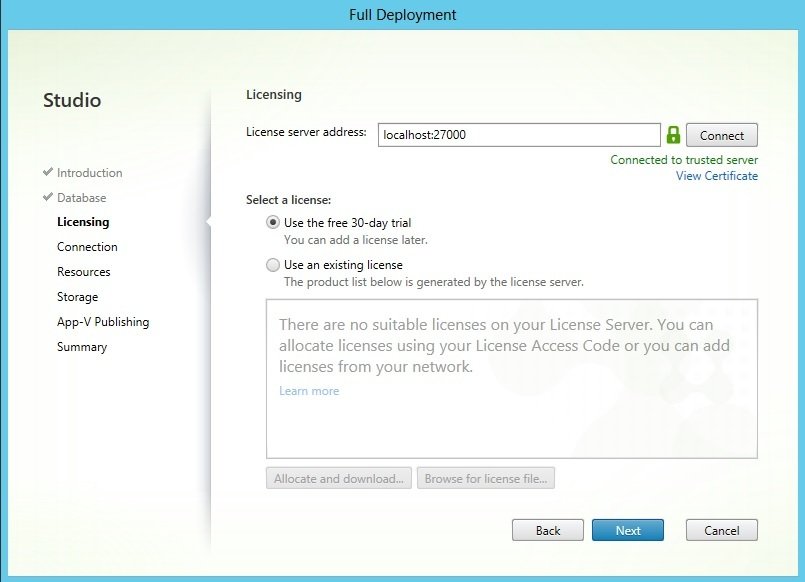Click the Connected to trusted server status
The width and height of the screenshot is (805, 582).
pyautogui.click(x=684, y=160)
